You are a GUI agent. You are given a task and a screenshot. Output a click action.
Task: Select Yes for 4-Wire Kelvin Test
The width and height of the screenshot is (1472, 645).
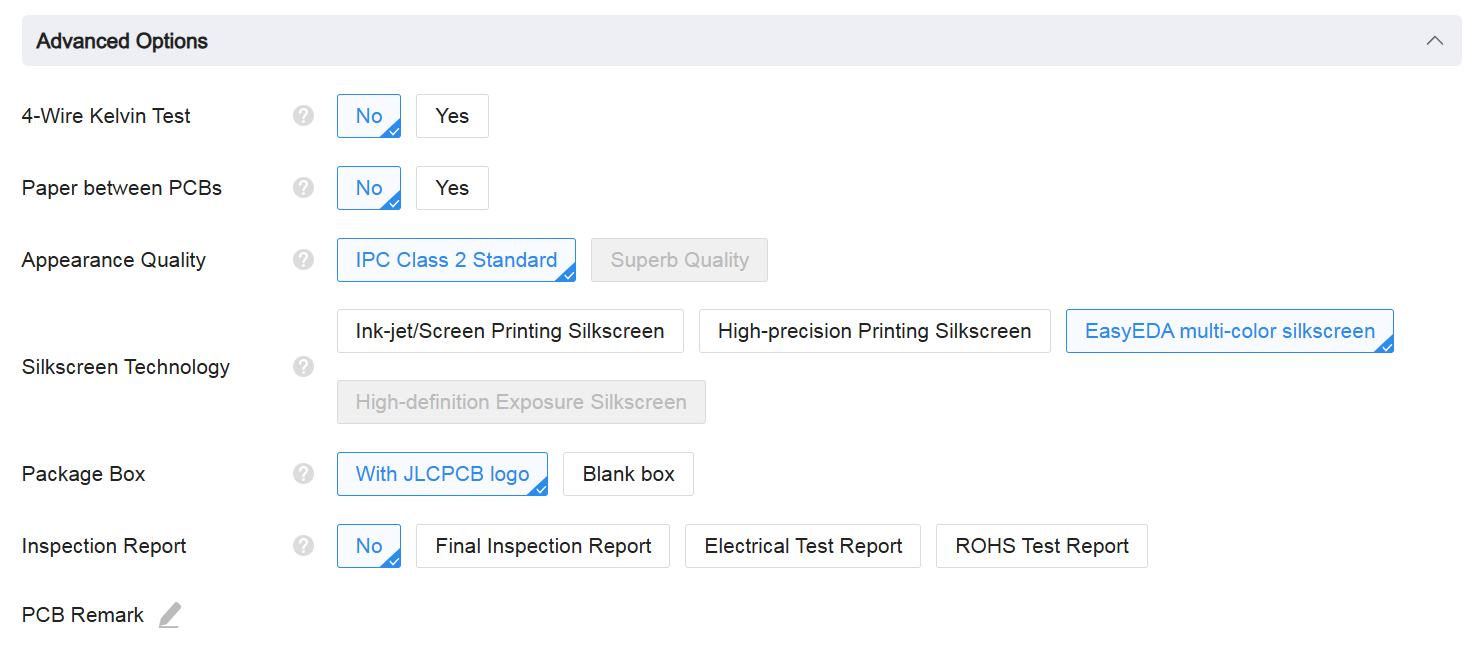pos(452,116)
